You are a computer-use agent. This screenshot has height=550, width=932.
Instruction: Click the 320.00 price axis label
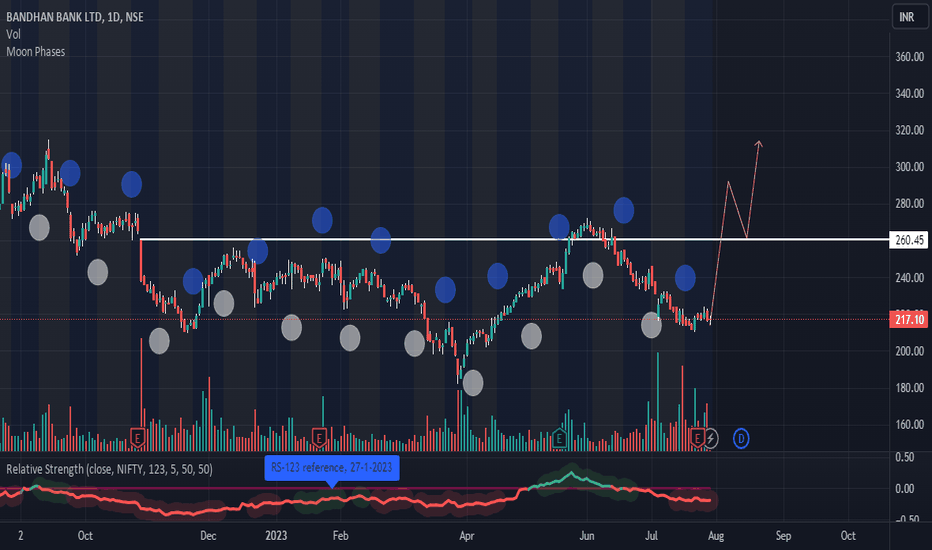coord(909,130)
